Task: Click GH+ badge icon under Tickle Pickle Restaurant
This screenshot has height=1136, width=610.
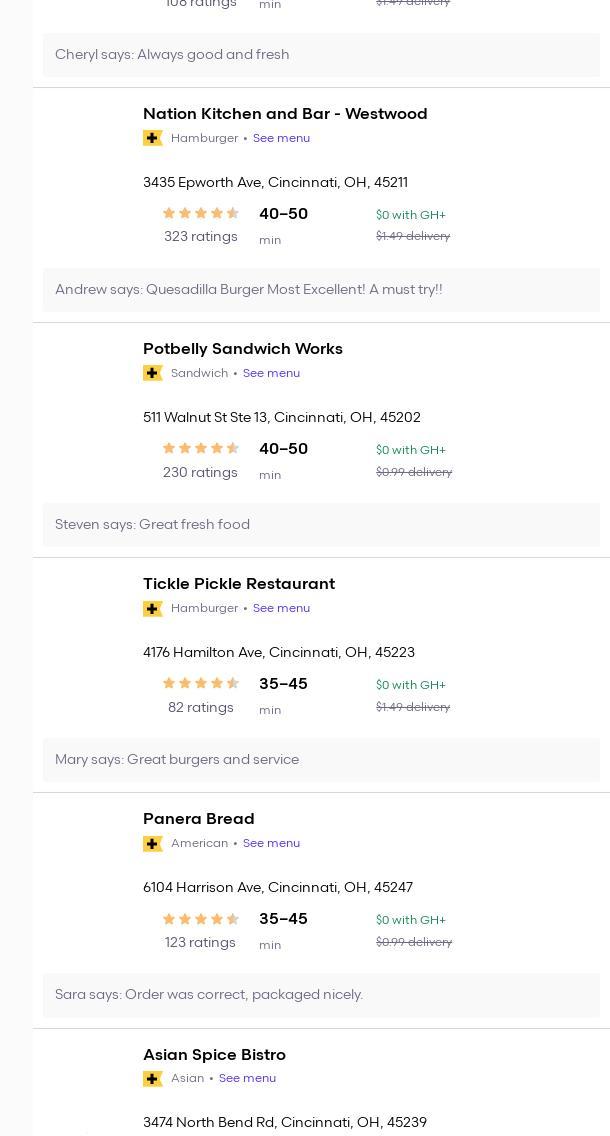Action: pyautogui.click(x=153, y=608)
